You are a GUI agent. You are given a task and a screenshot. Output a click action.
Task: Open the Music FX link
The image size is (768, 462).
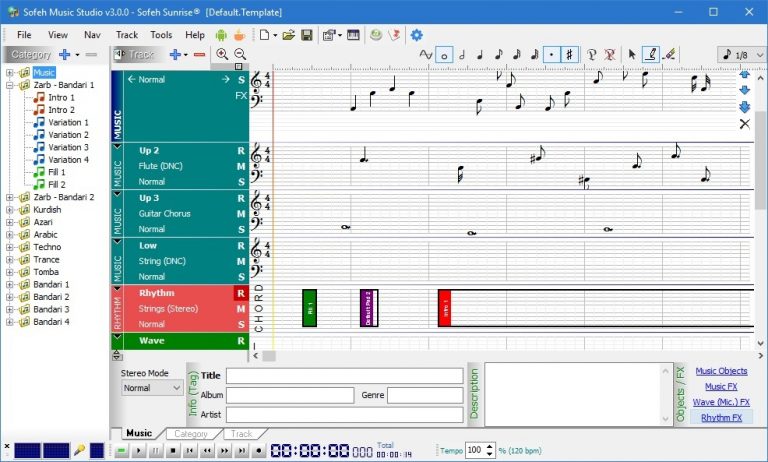click(x=721, y=387)
